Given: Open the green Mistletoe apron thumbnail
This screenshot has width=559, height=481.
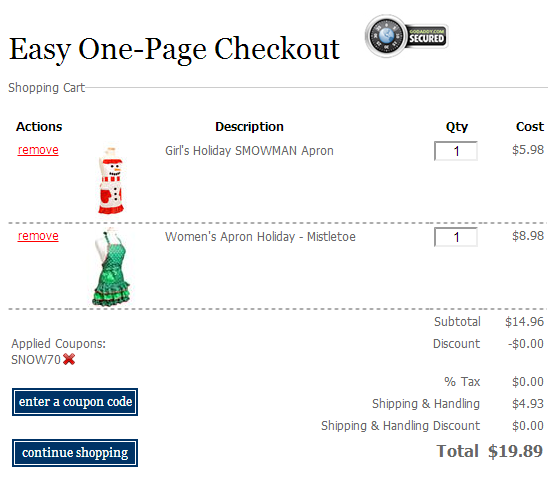Looking at the screenshot, I should [112, 267].
